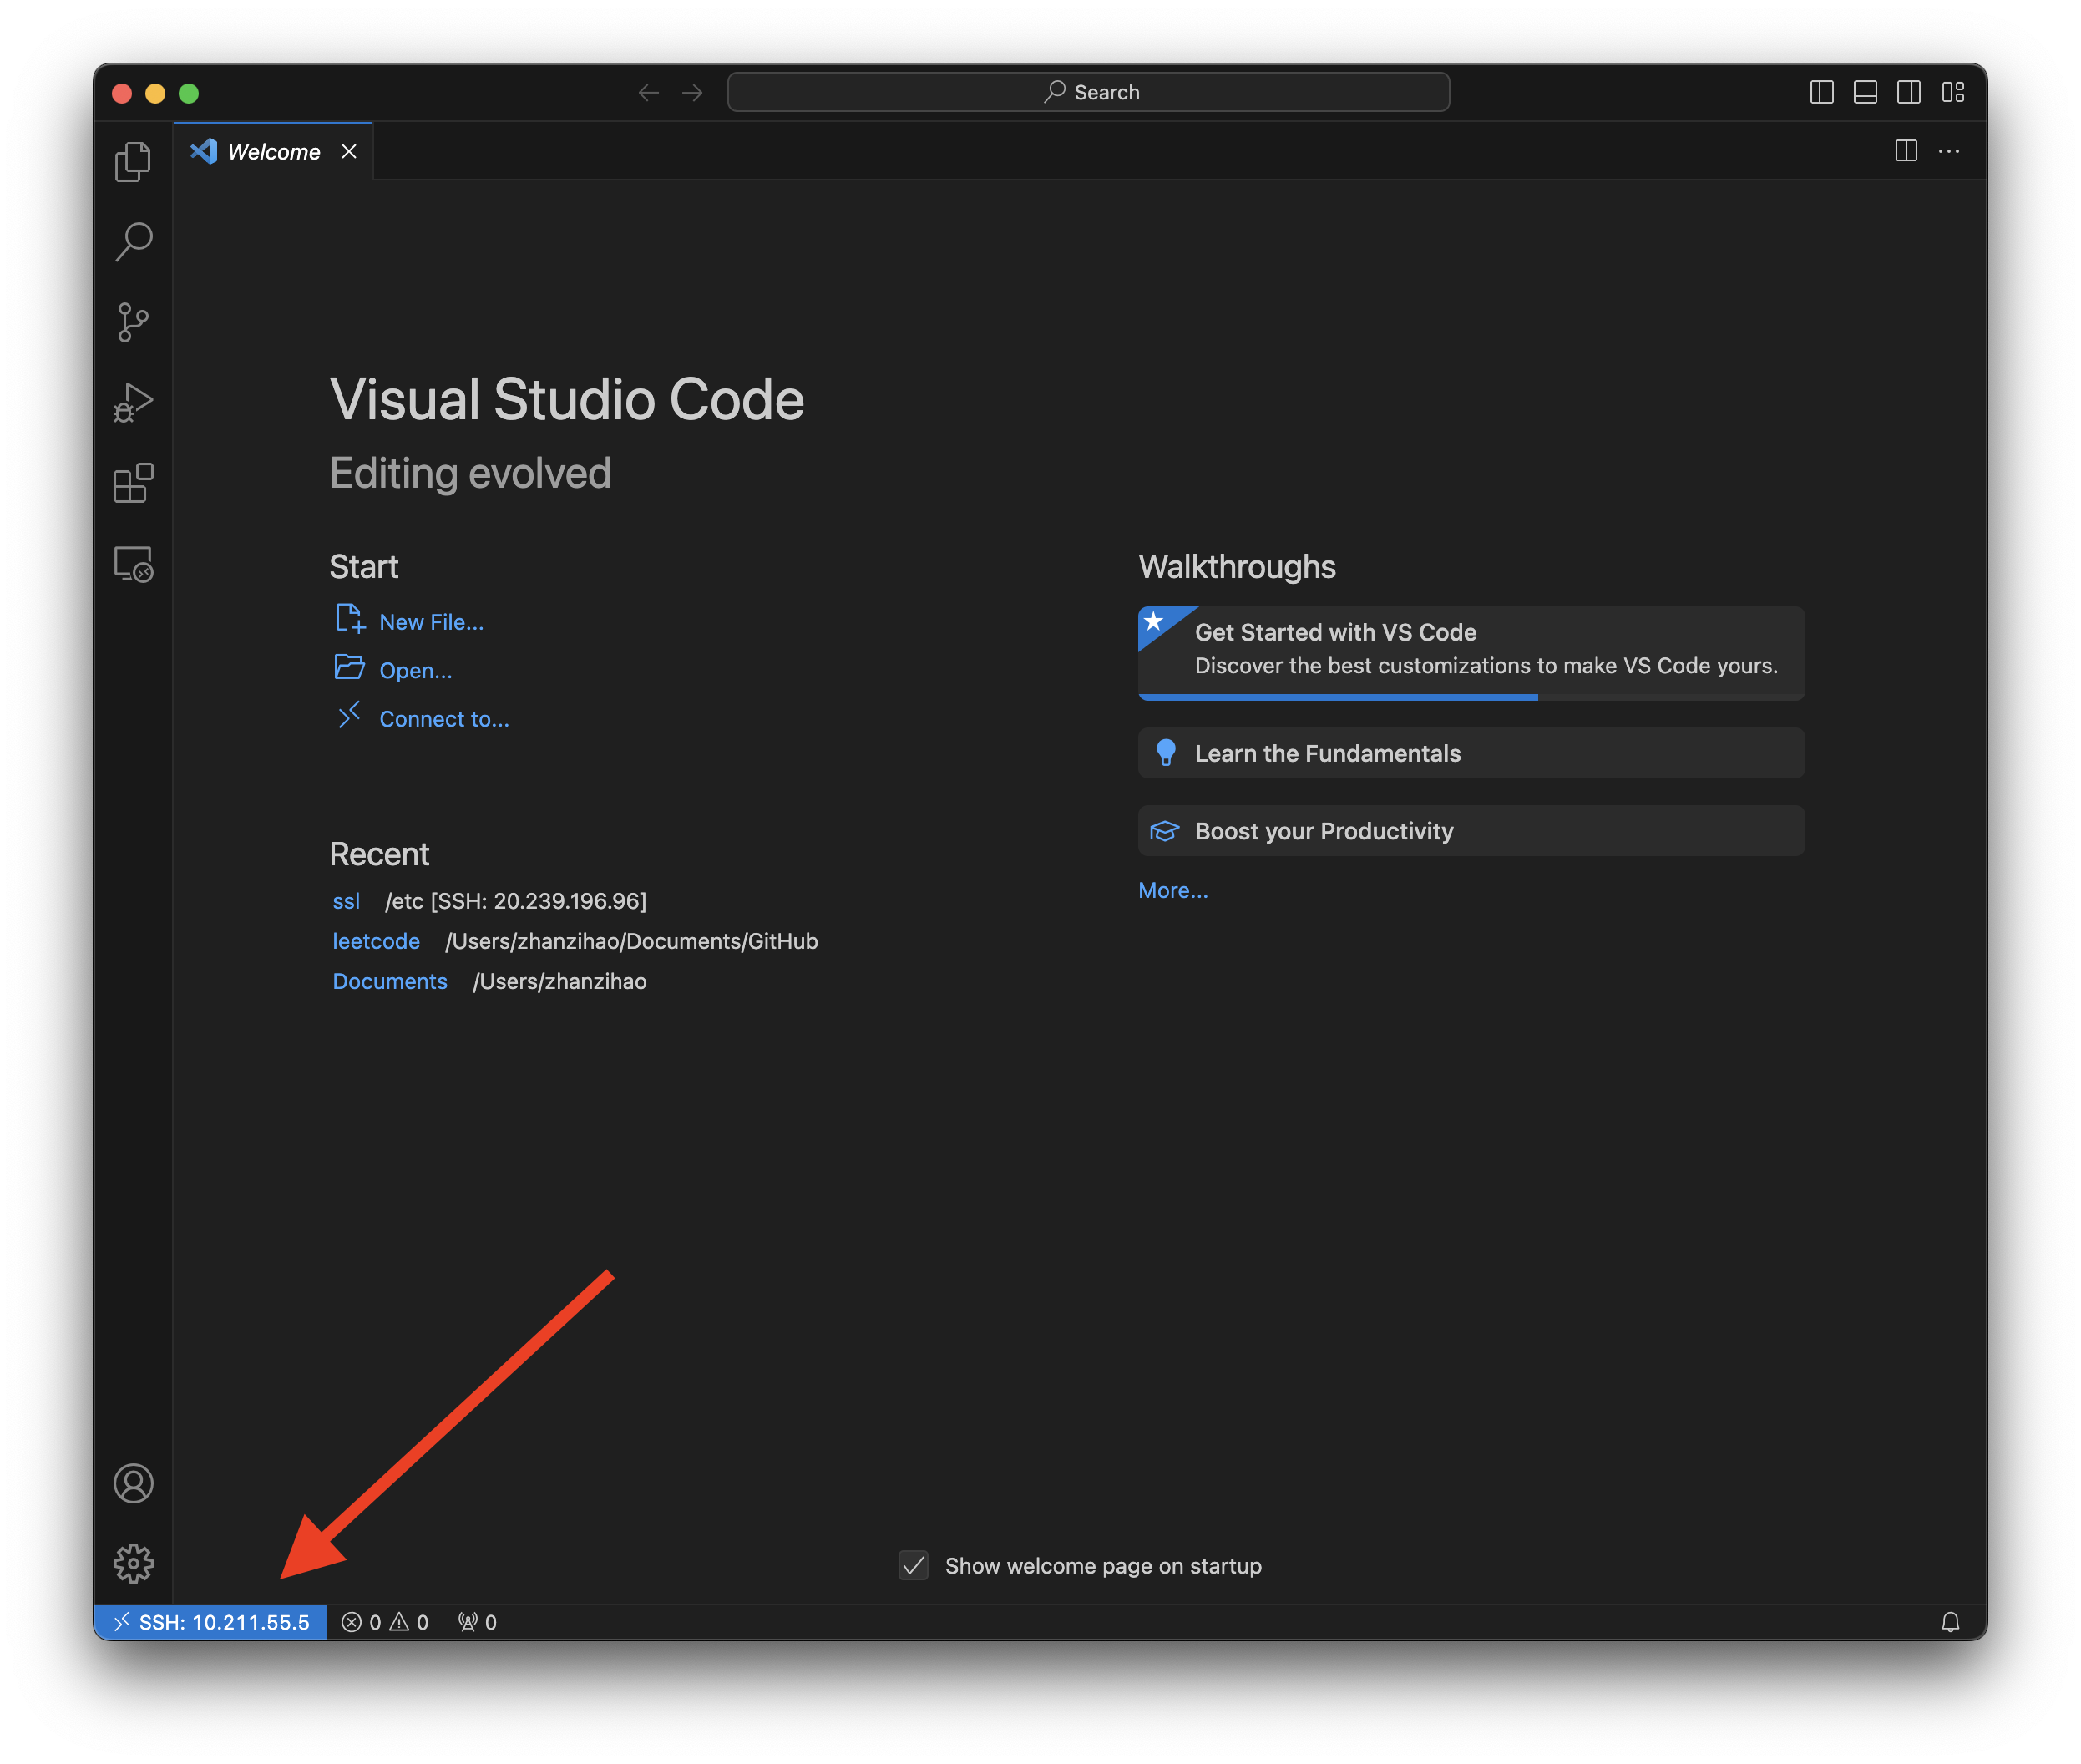Viewport: 2081px width, 1764px height.
Task: Toggle the secondary side bar
Action: [1908, 92]
